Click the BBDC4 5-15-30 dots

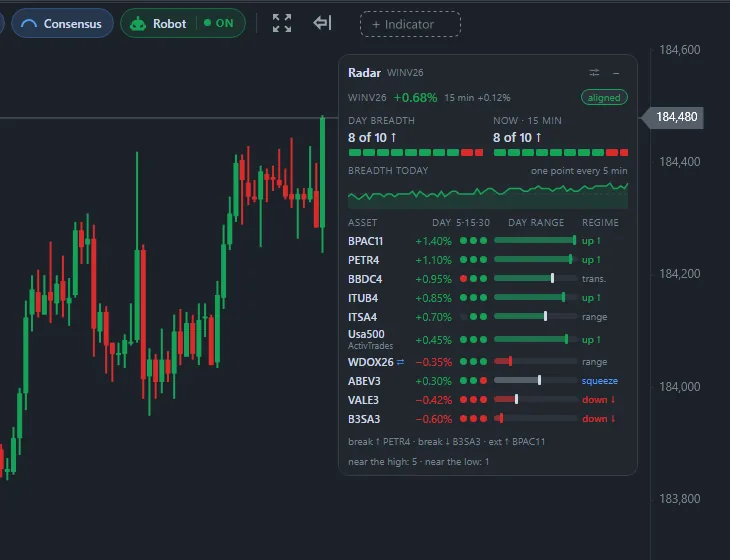[473, 279]
